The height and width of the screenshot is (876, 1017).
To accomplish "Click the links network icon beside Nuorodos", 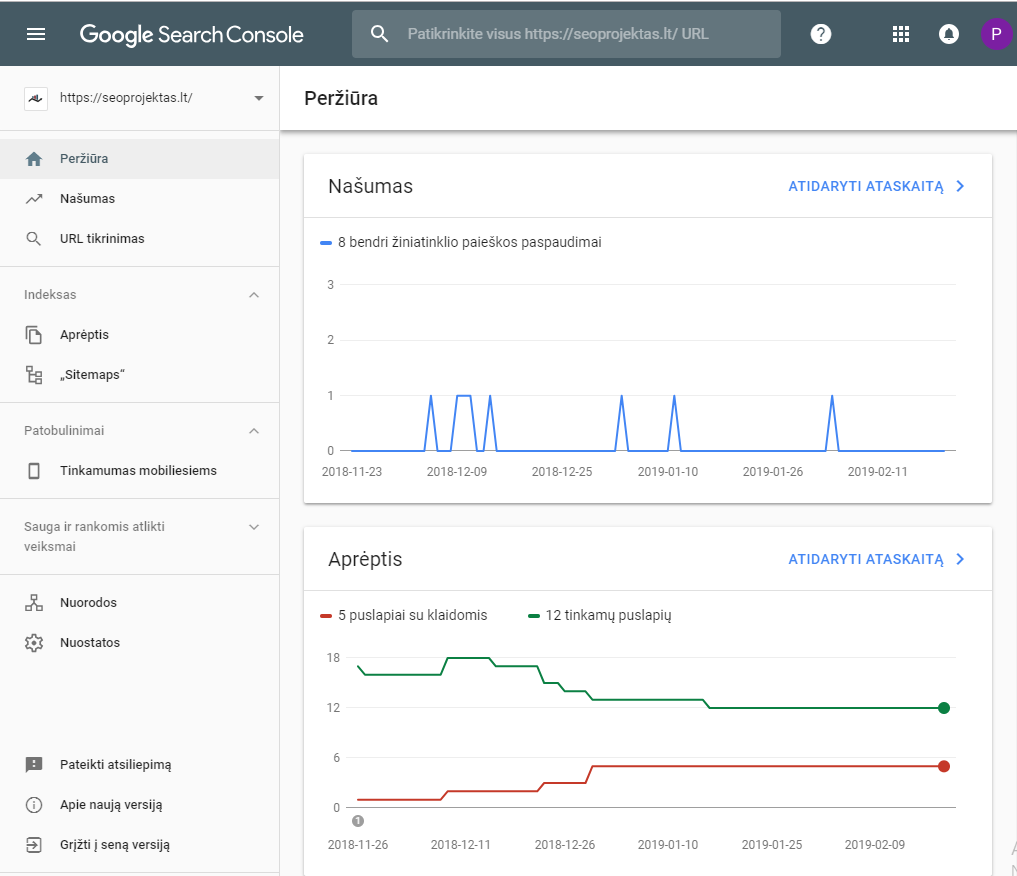I will 34,602.
